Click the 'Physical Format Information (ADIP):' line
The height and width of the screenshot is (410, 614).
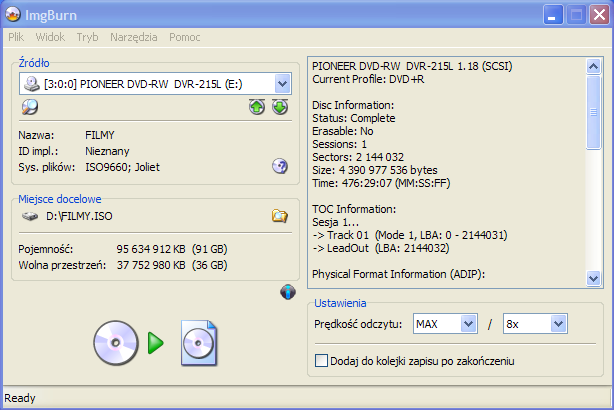click(399, 274)
